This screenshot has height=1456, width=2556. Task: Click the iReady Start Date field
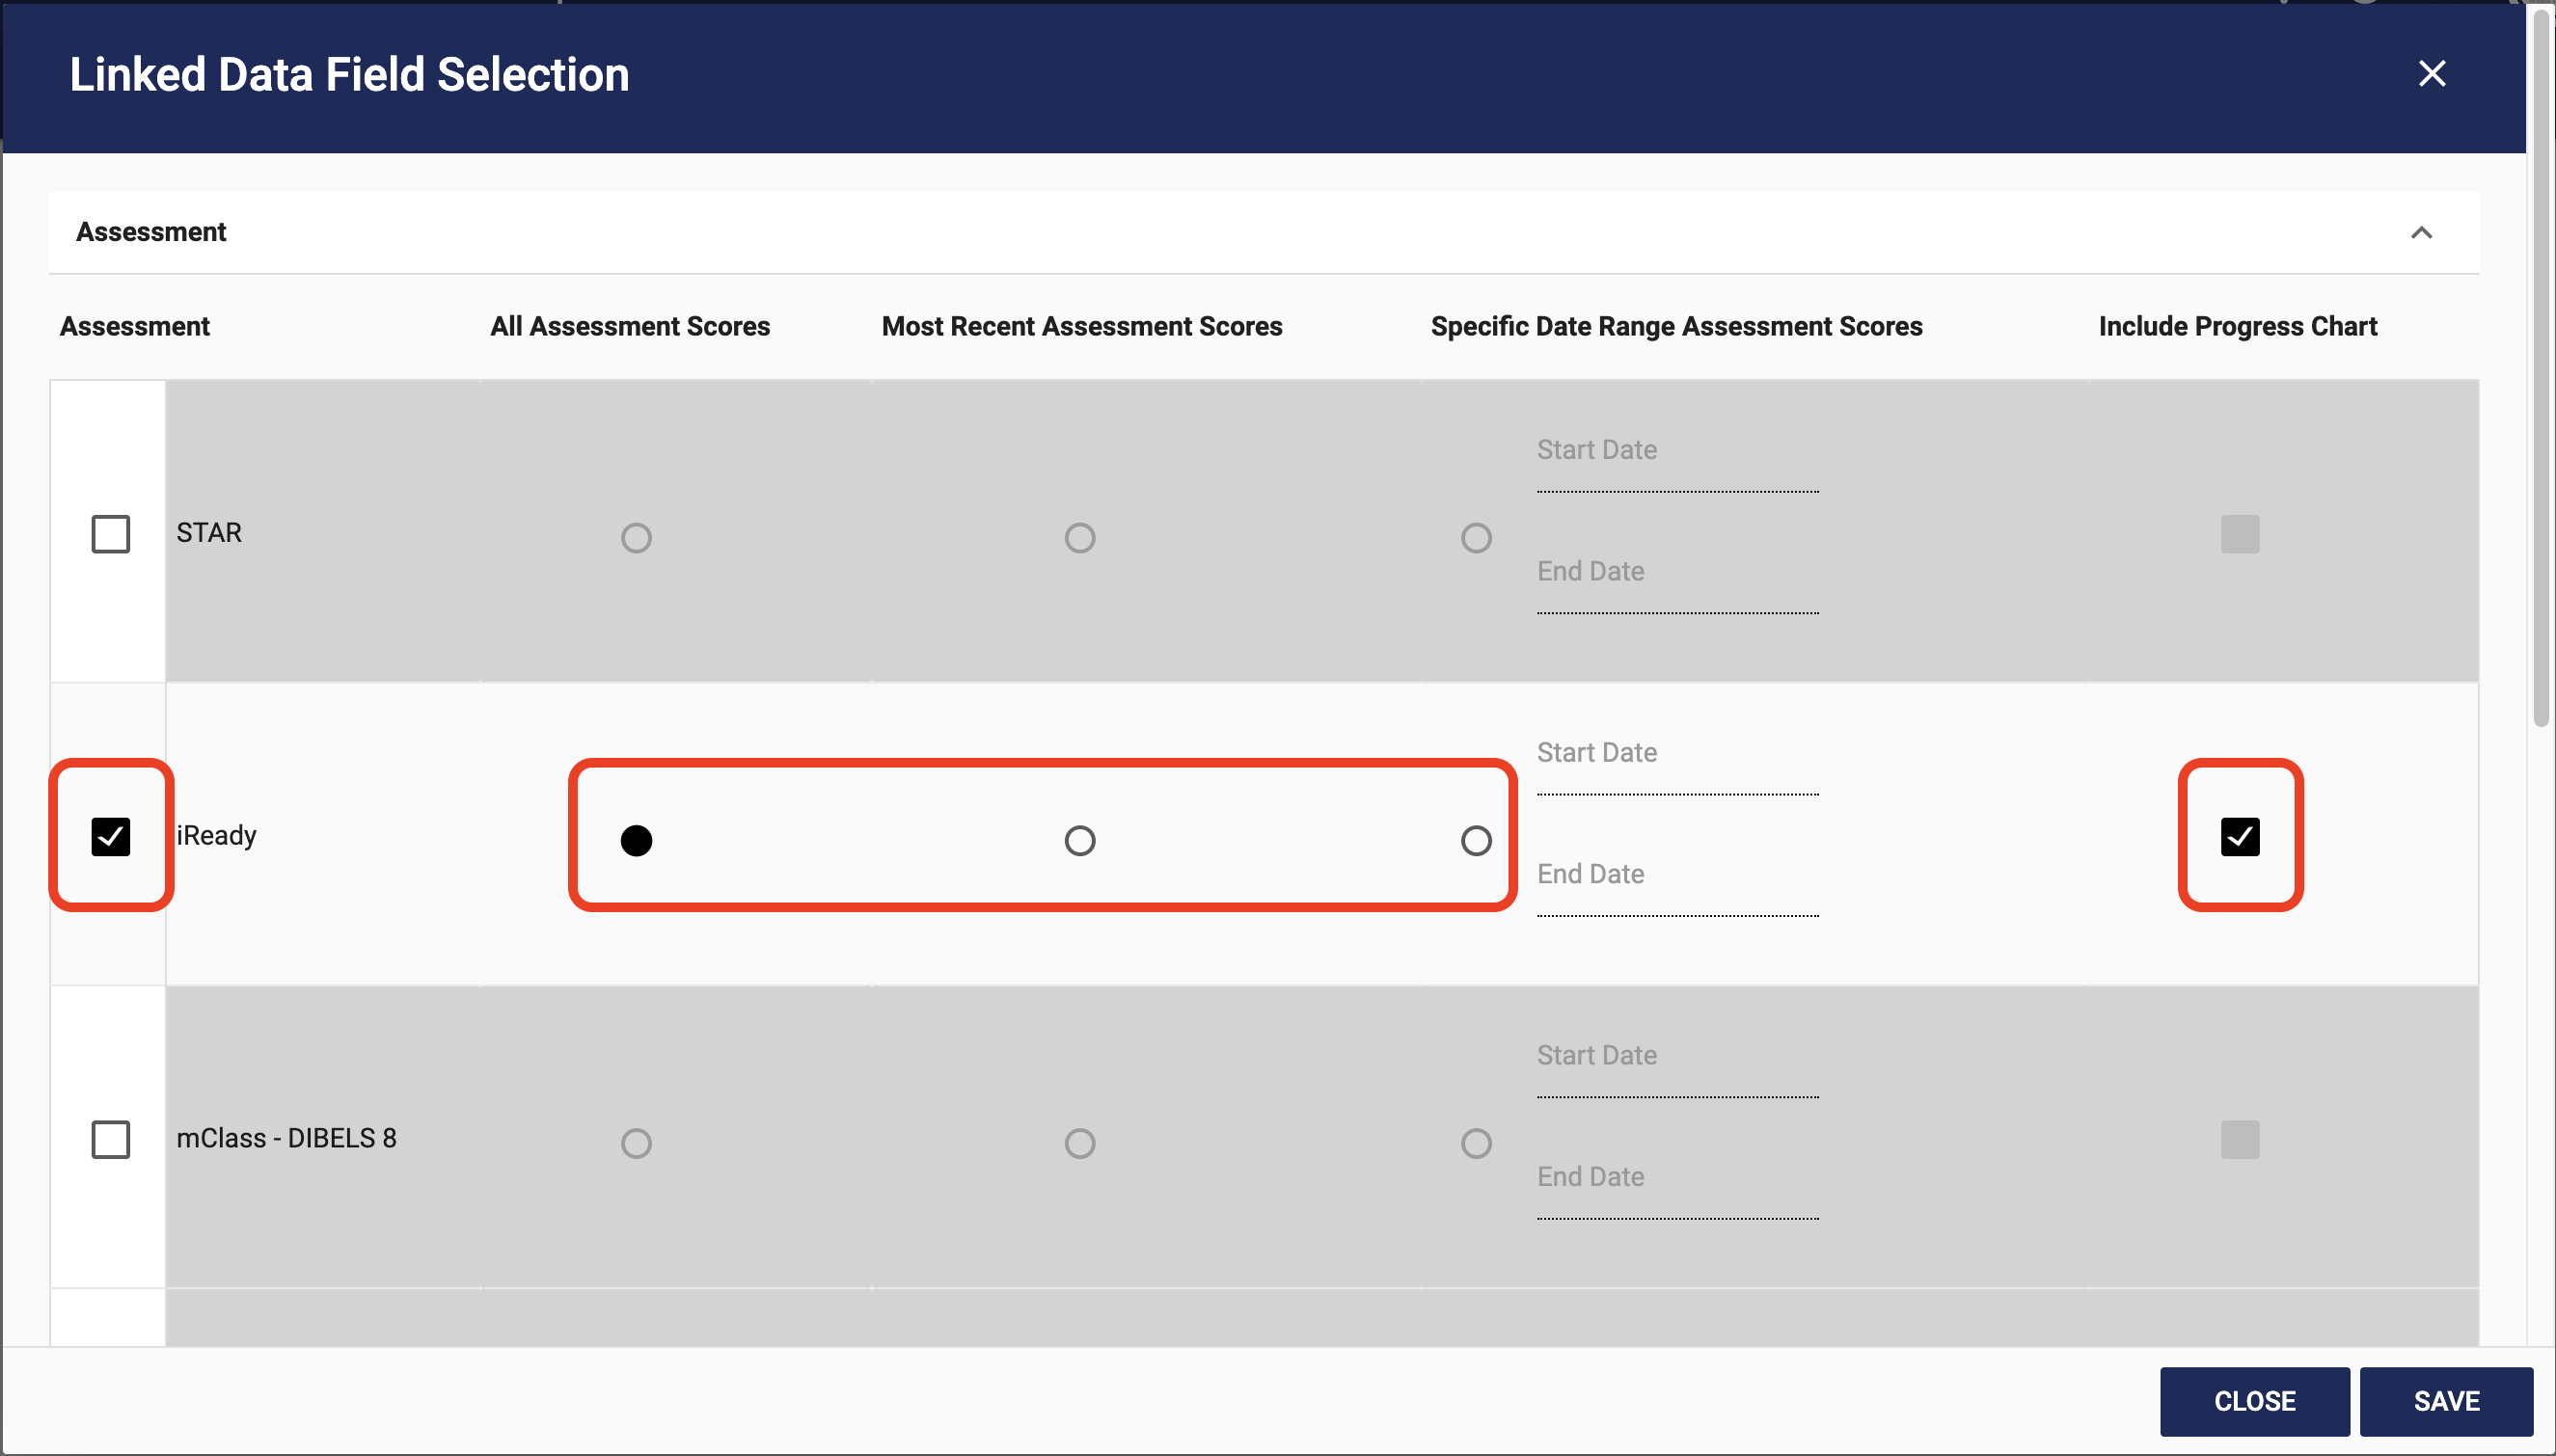coord(1676,774)
